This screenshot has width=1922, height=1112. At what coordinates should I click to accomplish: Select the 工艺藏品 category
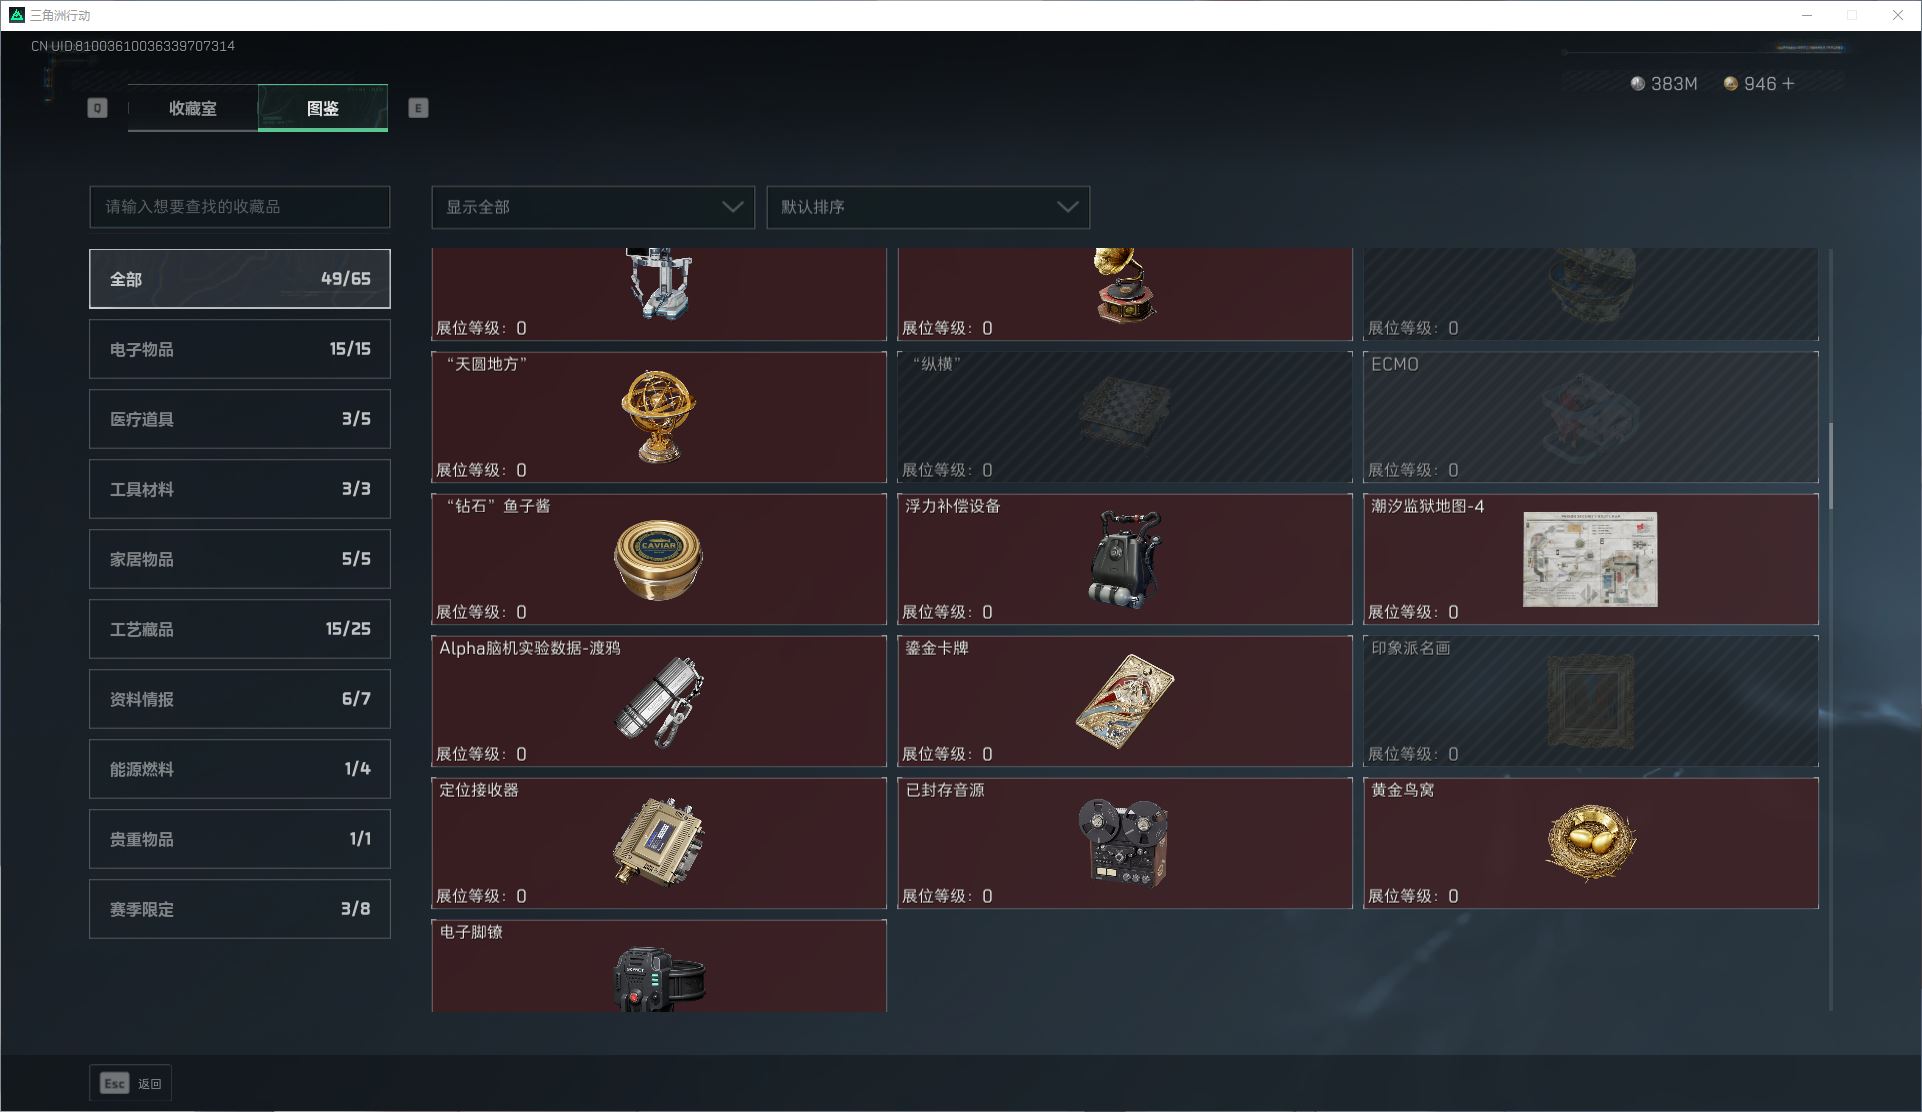tap(240, 629)
